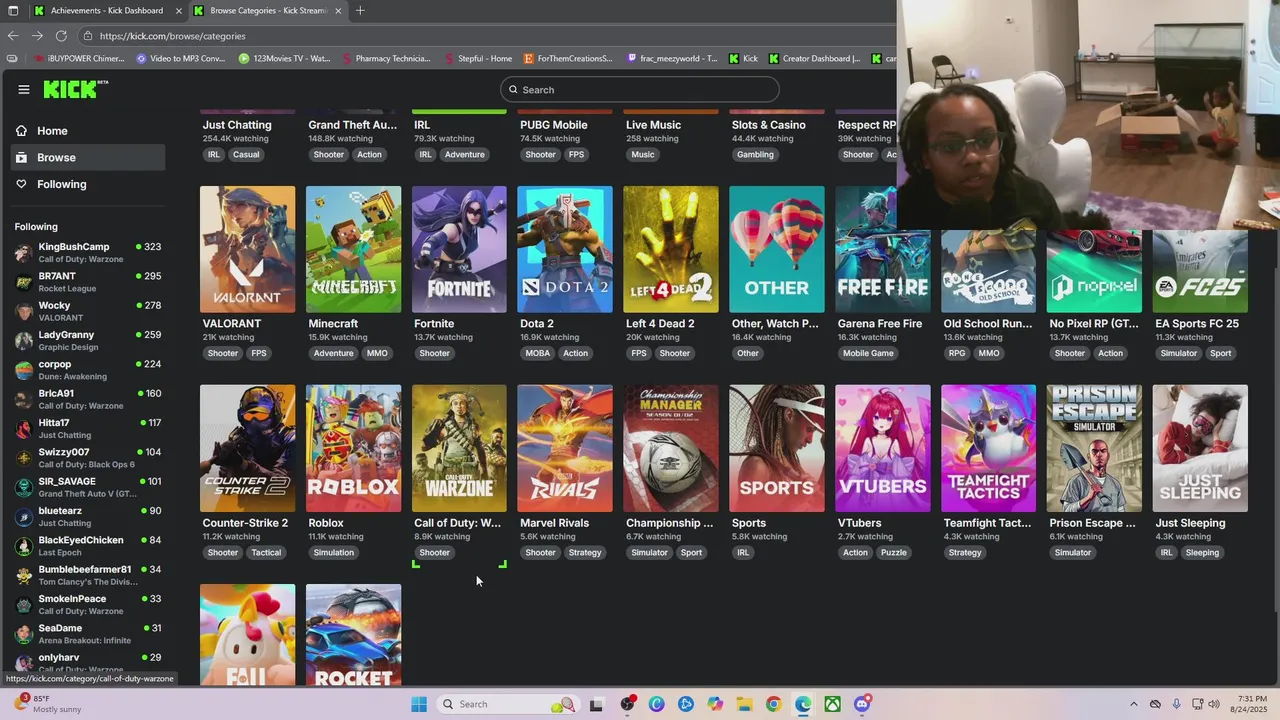
Task: Click the Slots & Casino category title
Action: [768, 125]
